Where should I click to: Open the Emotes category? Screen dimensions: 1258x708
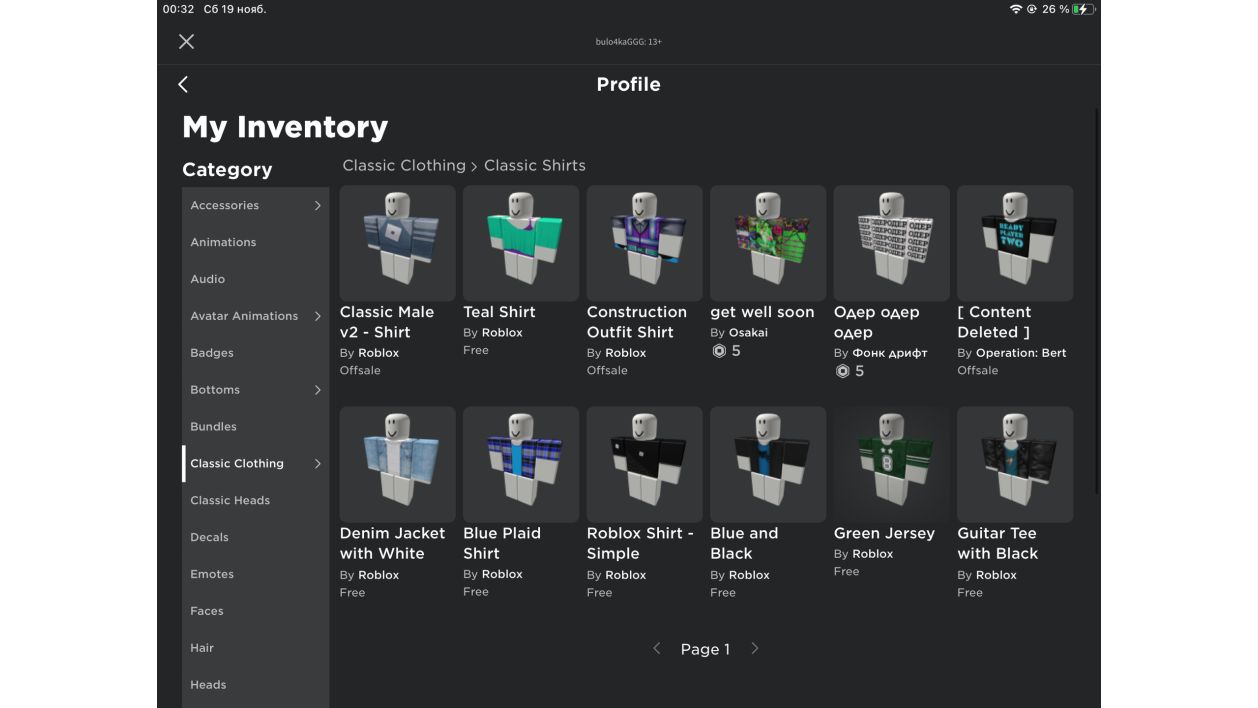255,574
